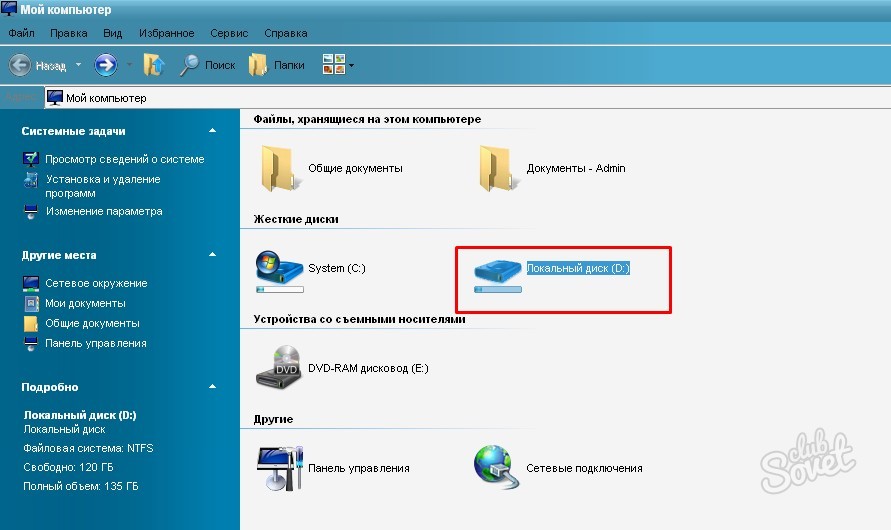Open the System (C:) drive icon
This screenshot has width=891, height=530.
tap(279, 269)
